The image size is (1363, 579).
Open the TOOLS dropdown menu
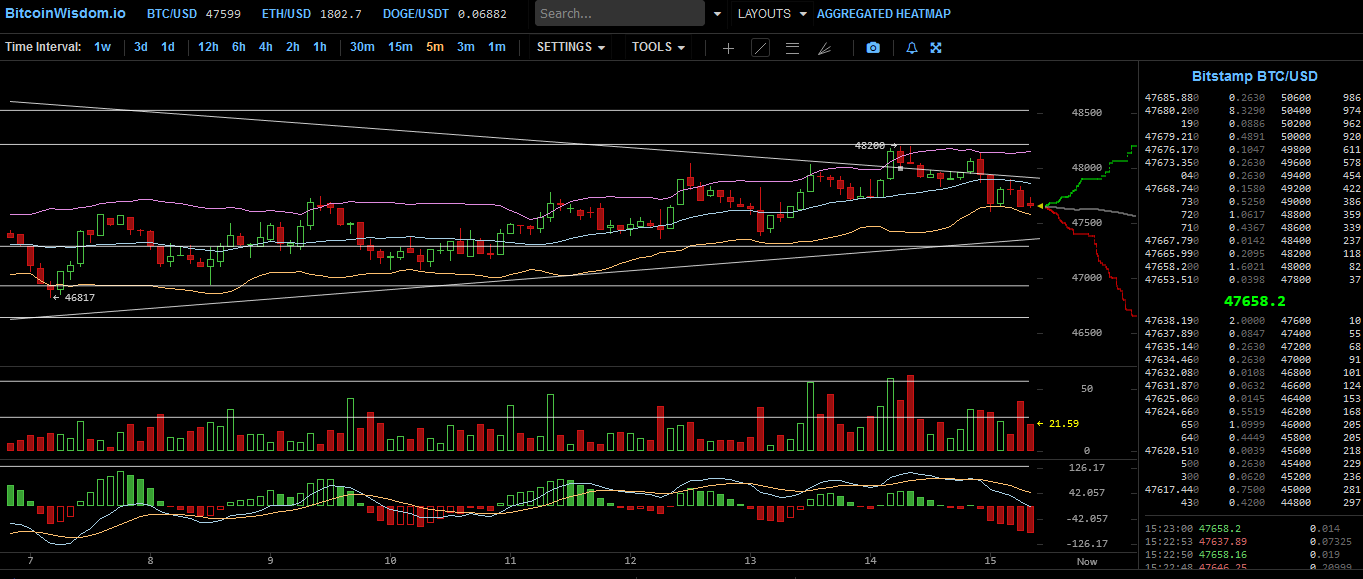click(x=658, y=47)
